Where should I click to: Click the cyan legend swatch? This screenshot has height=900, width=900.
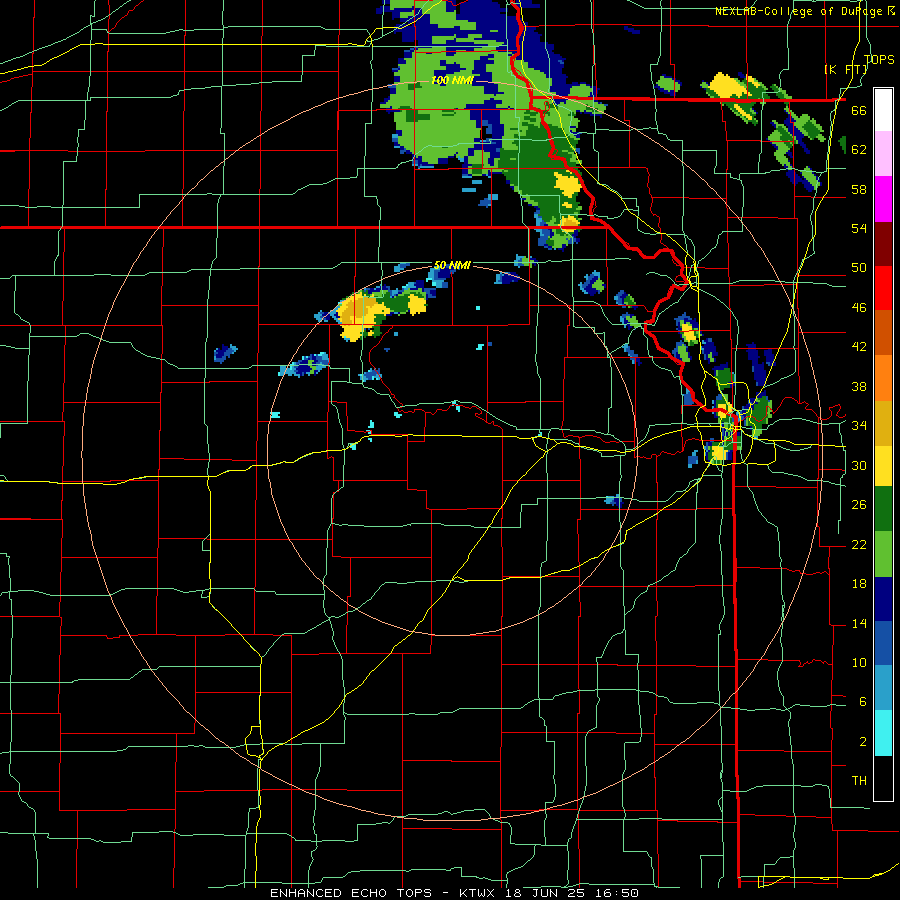(x=883, y=733)
